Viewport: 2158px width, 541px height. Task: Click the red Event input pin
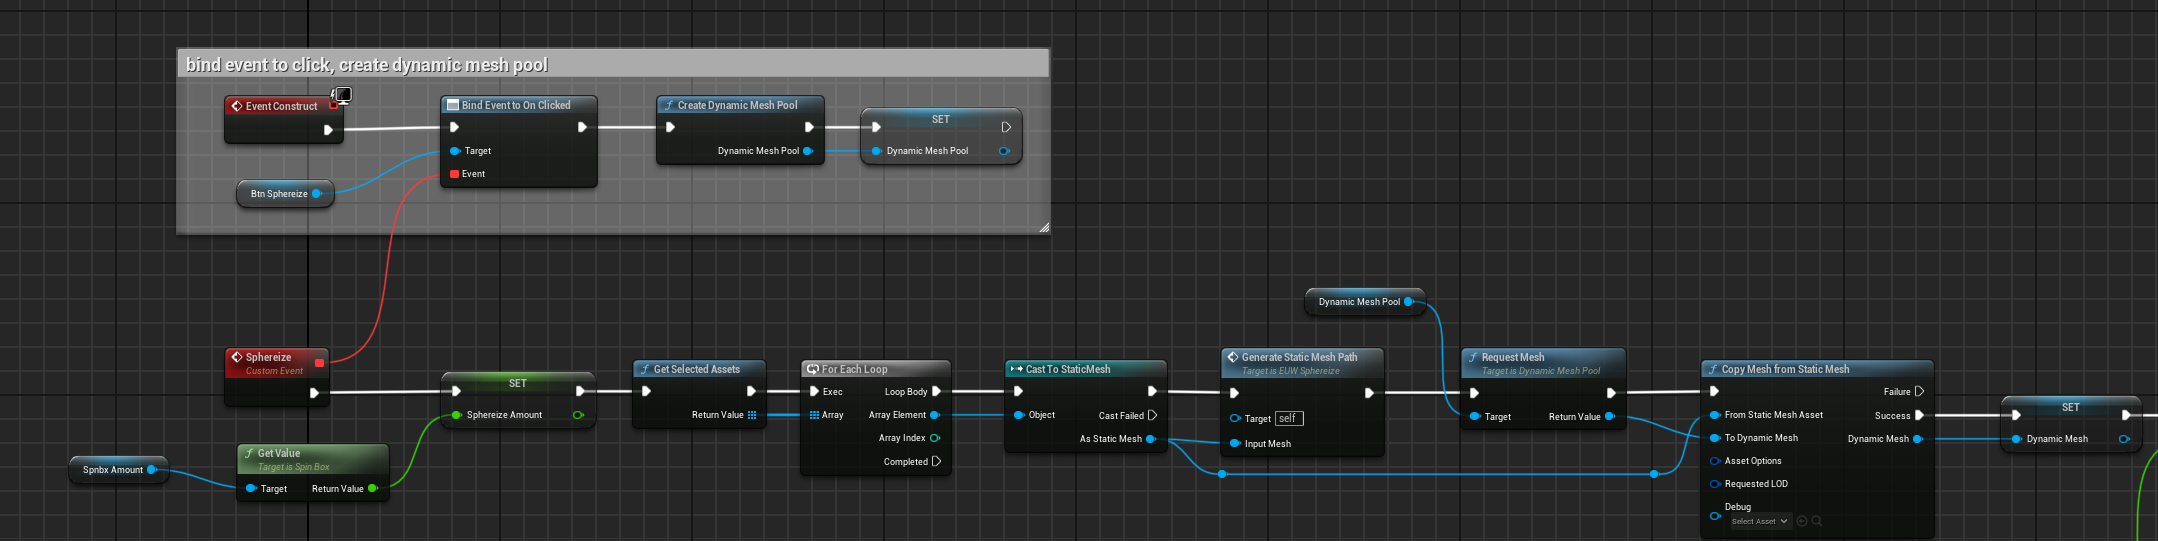tap(454, 174)
